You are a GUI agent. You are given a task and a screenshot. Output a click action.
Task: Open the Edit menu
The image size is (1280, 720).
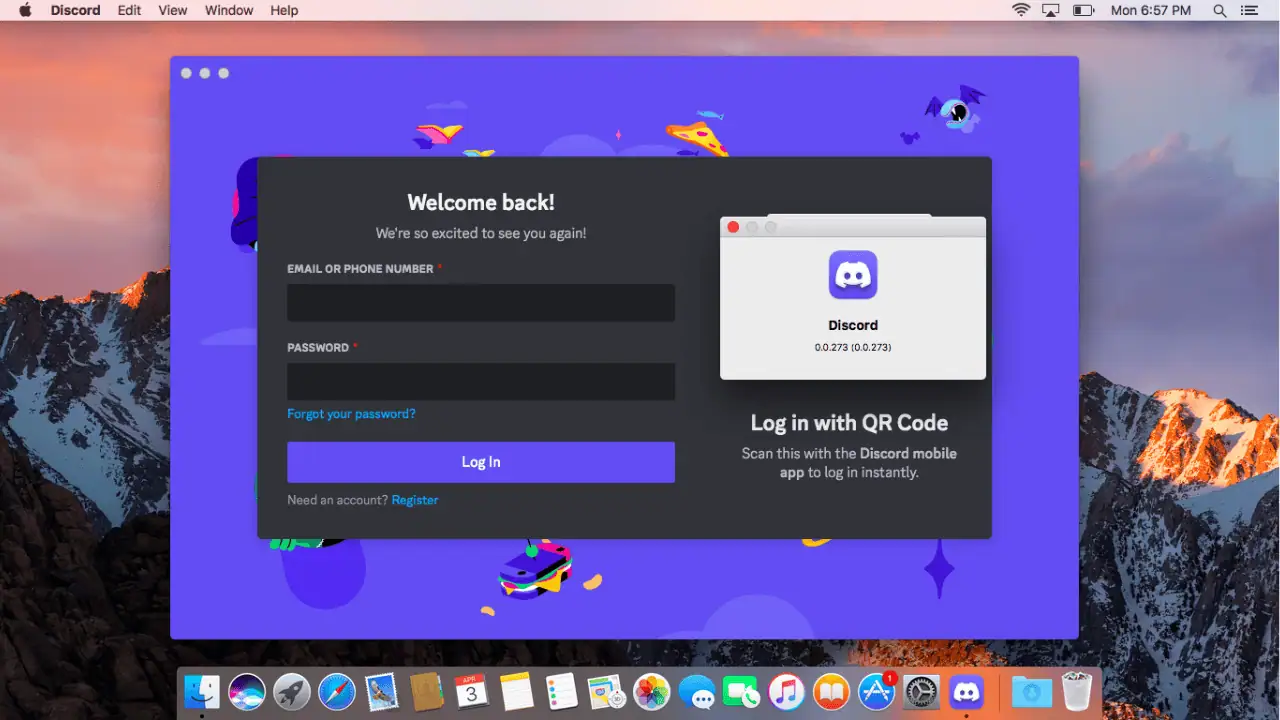[129, 10]
